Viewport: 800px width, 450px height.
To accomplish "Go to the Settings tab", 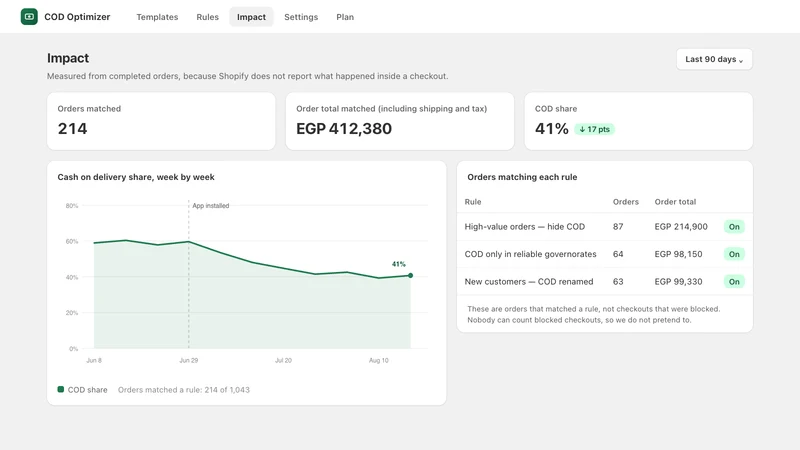I will [x=301, y=17].
